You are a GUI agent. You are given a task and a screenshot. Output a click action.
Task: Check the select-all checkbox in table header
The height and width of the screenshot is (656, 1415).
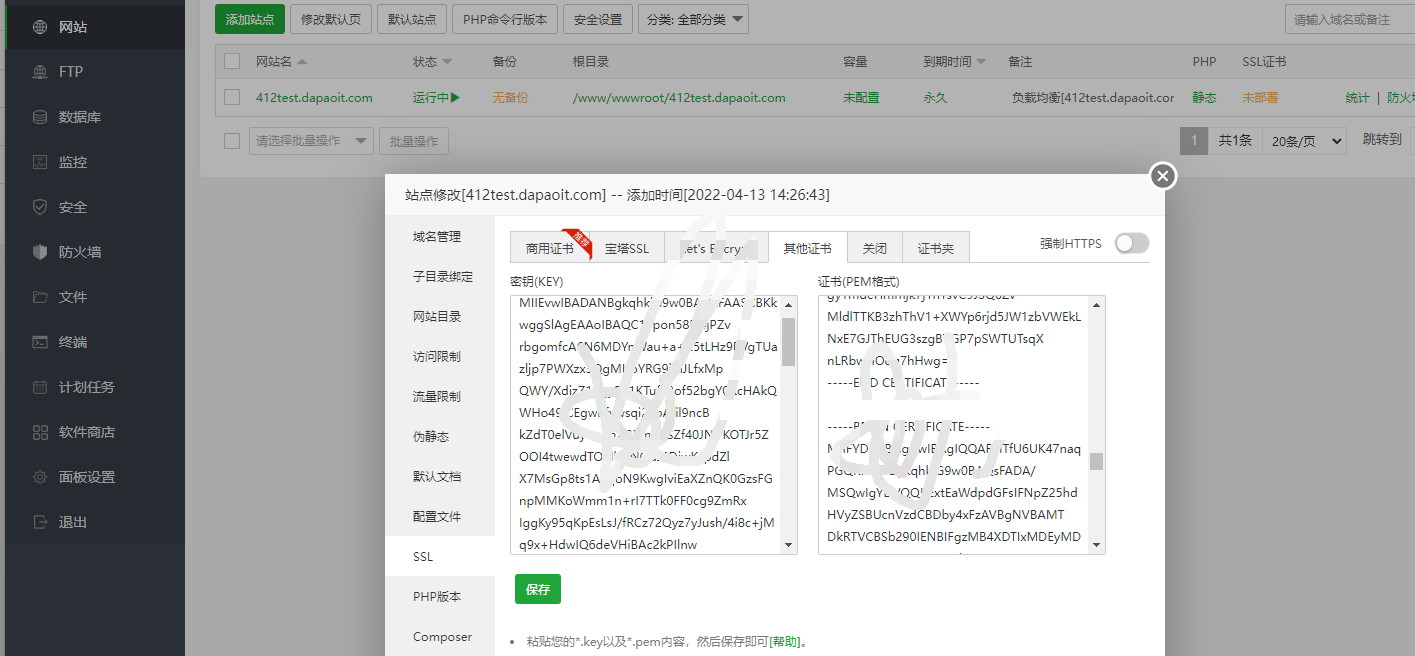tap(232, 62)
